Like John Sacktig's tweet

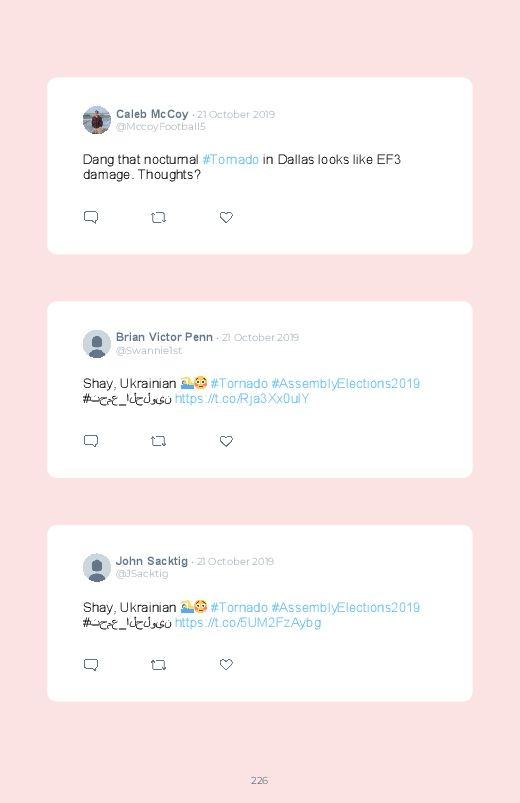click(x=226, y=664)
